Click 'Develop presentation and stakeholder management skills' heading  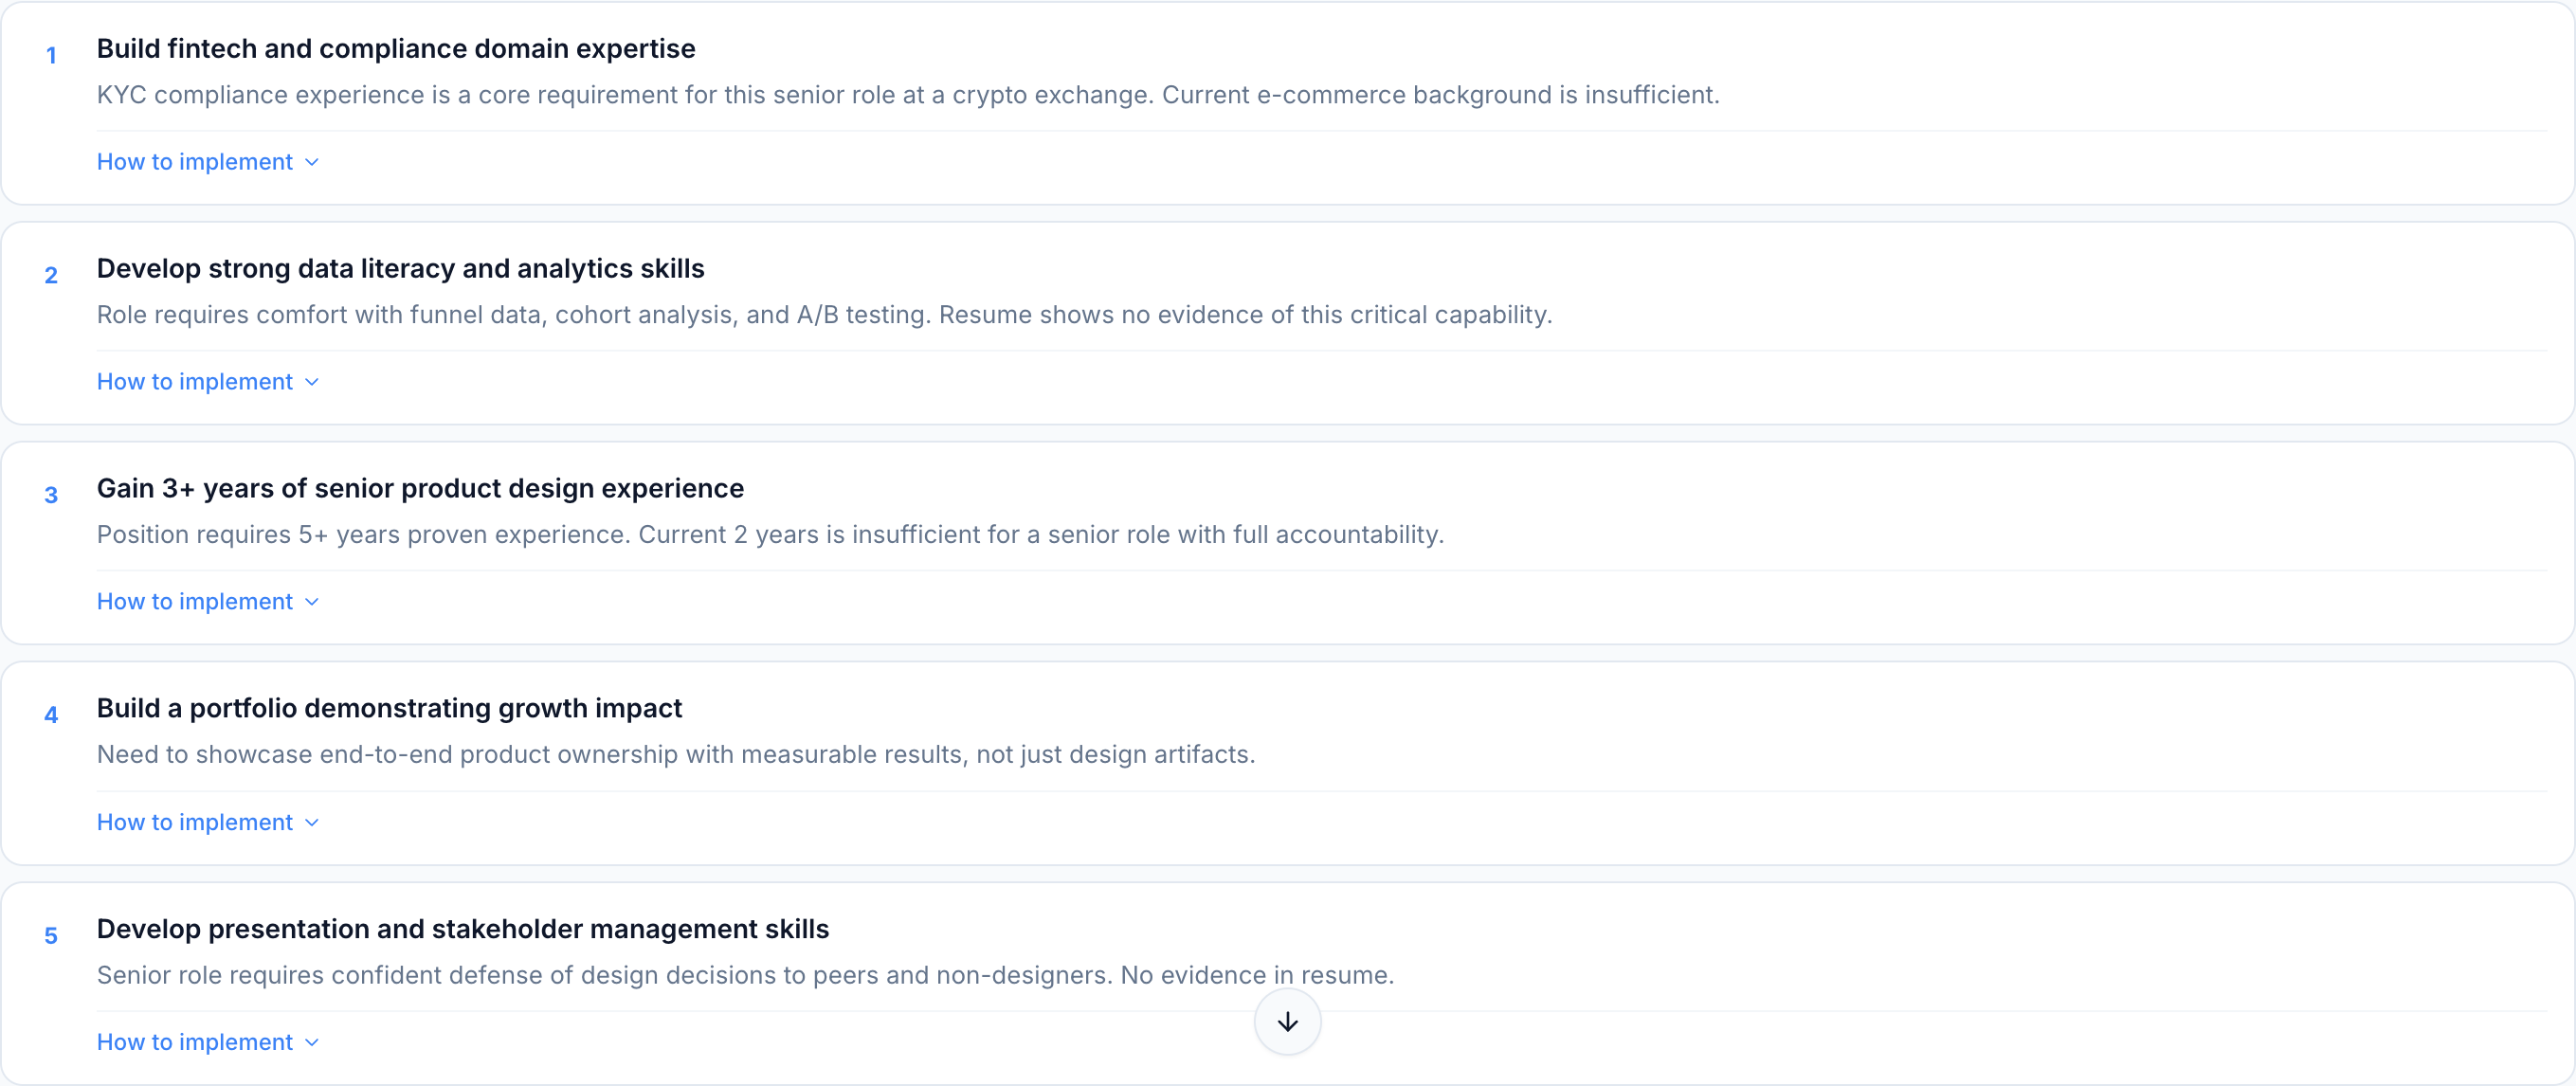tap(463, 929)
